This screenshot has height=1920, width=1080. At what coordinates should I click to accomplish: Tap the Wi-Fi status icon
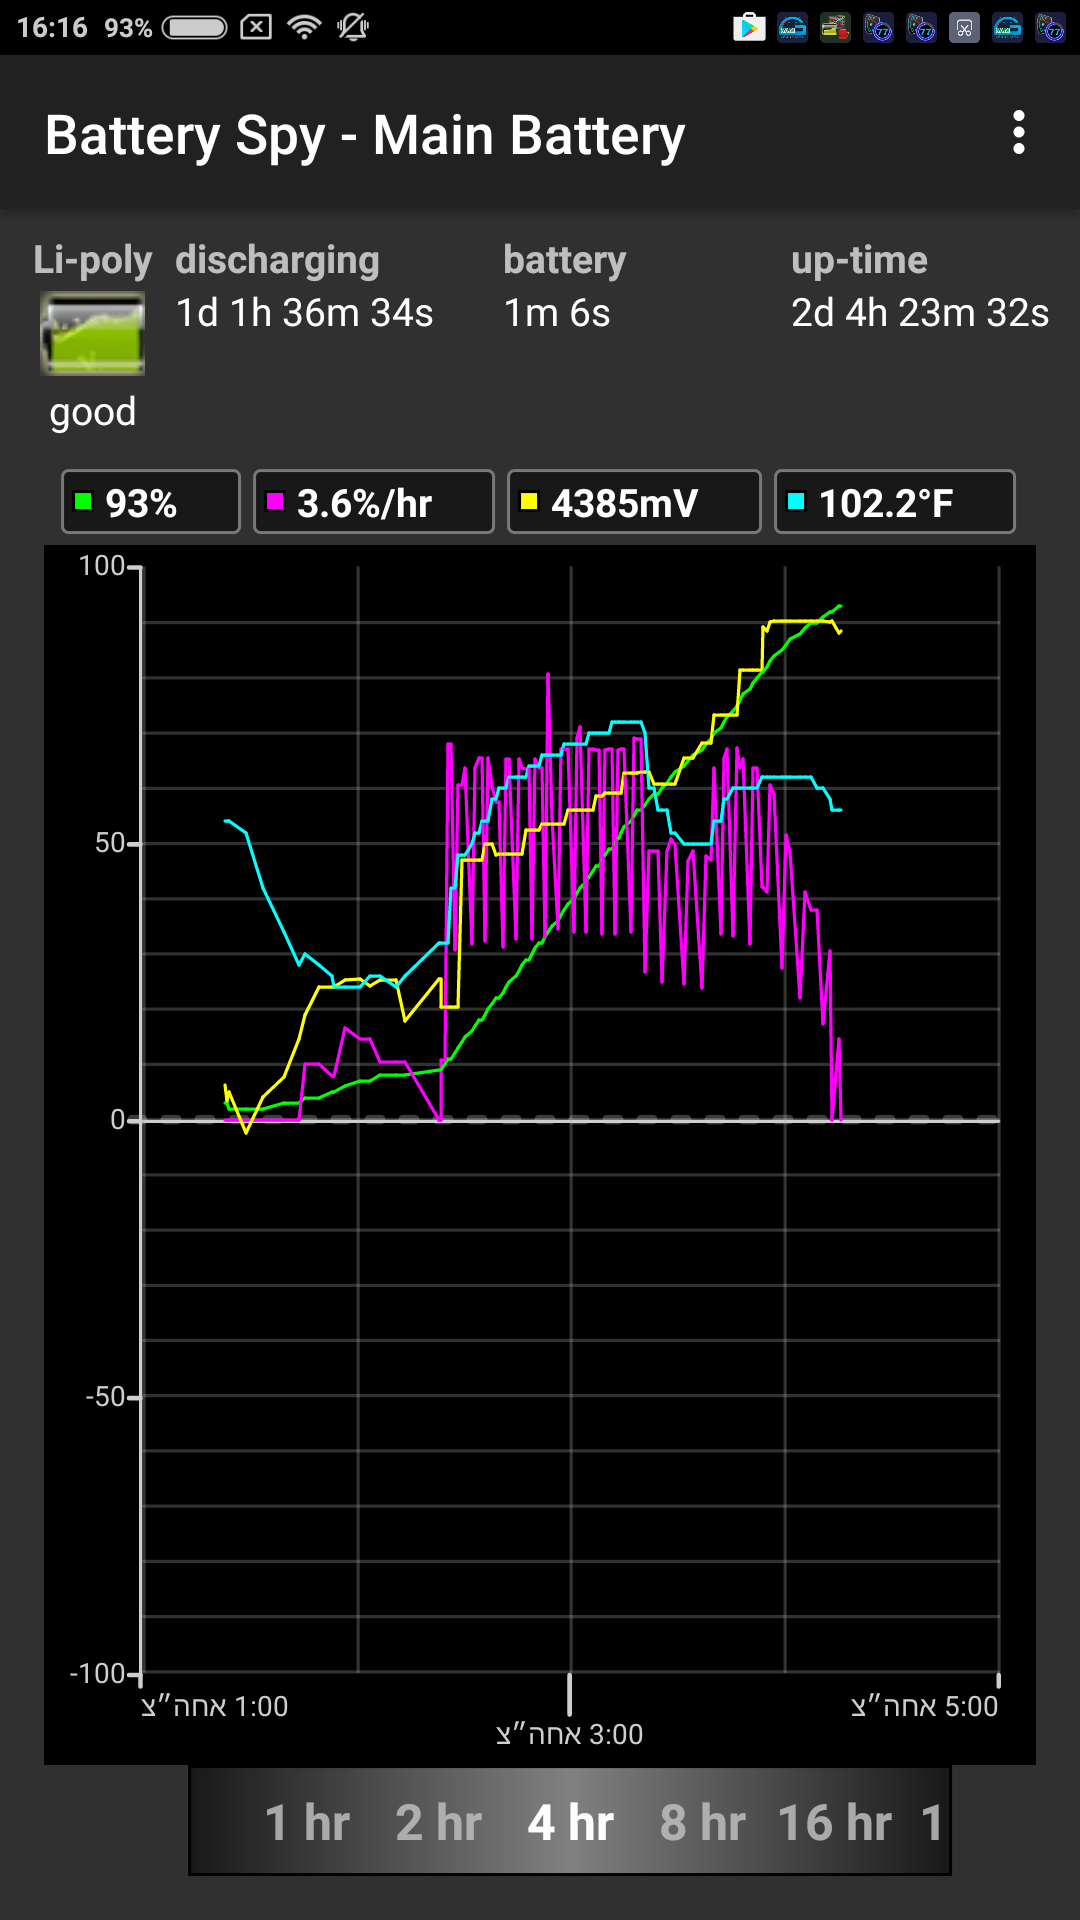click(304, 27)
